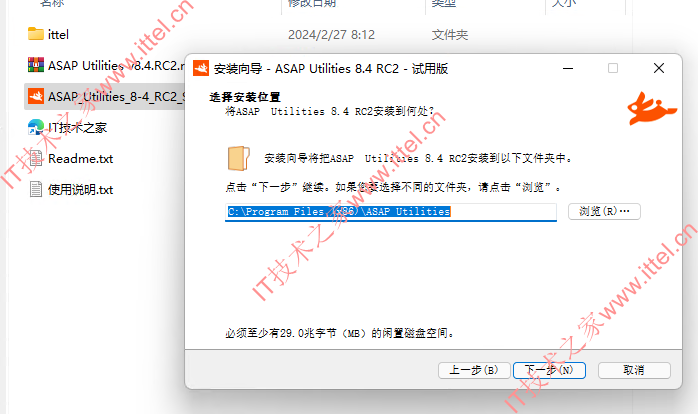Select the ASAP Utilities v8.4.RC2 archive file name
Image resolution: width=698 pixels, height=414 pixels.
[x=116, y=65]
